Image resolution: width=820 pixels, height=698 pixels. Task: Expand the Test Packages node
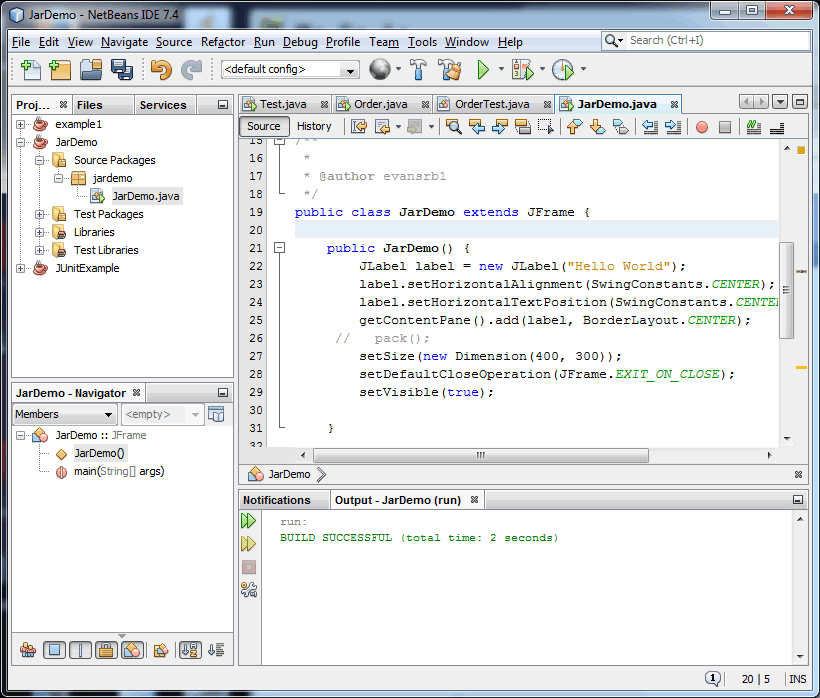[x=39, y=214]
